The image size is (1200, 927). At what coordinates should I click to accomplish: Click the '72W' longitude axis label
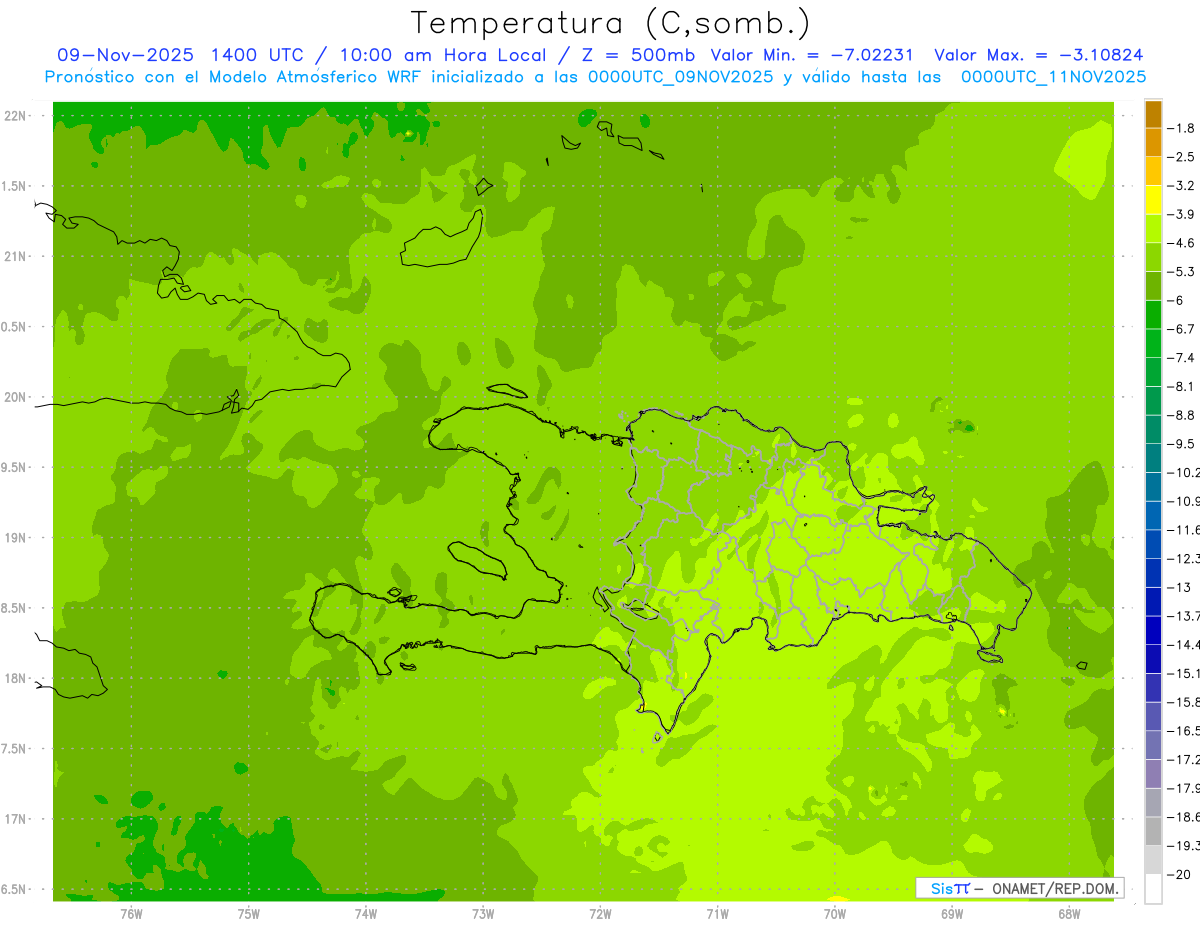[600, 914]
